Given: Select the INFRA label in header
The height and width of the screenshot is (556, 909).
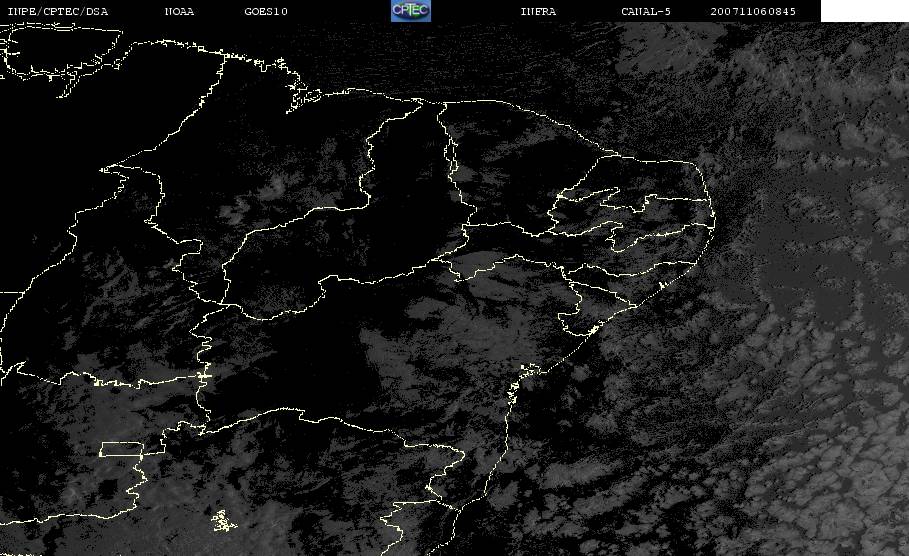Looking at the screenshot, I should [538, 12].
